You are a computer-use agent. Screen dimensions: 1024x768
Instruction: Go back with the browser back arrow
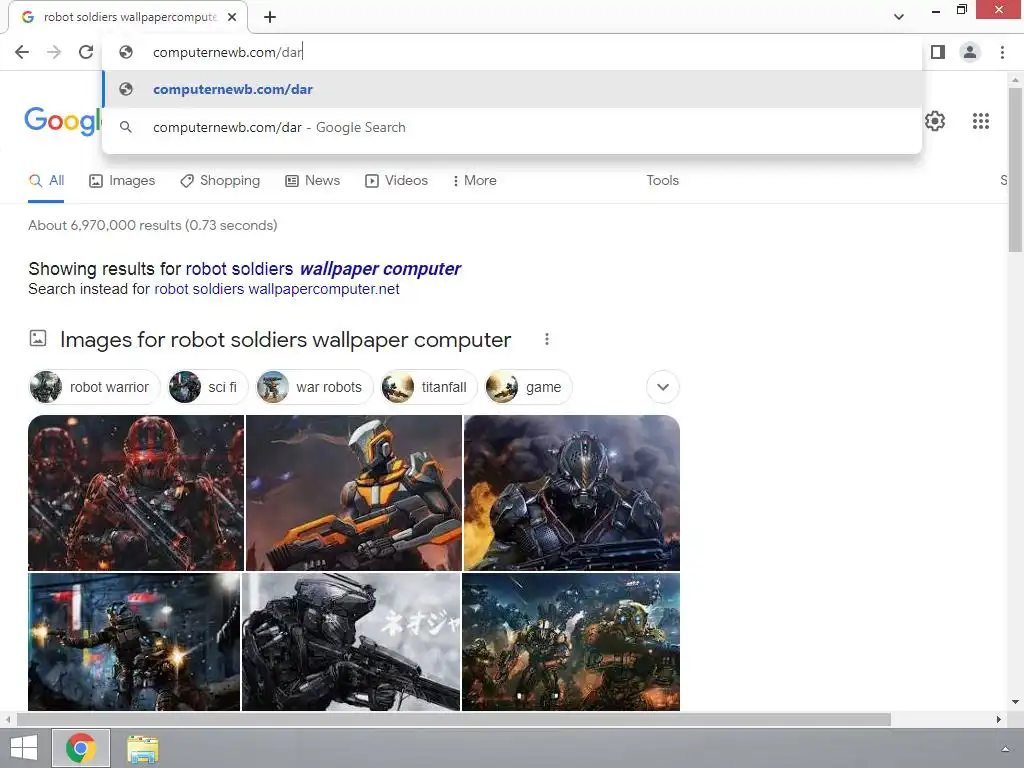22,52
